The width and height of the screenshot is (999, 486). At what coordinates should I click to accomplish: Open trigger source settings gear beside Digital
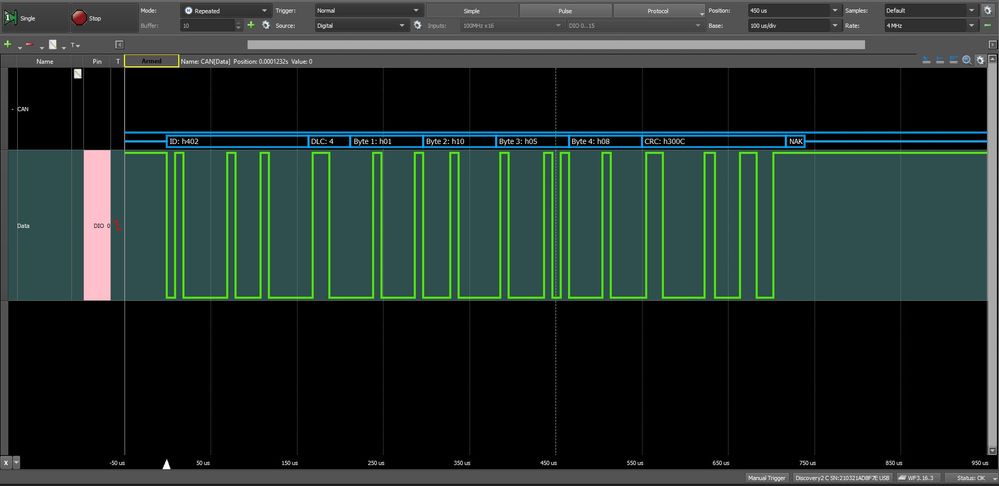pyautogui.click(x=417, y=25)
